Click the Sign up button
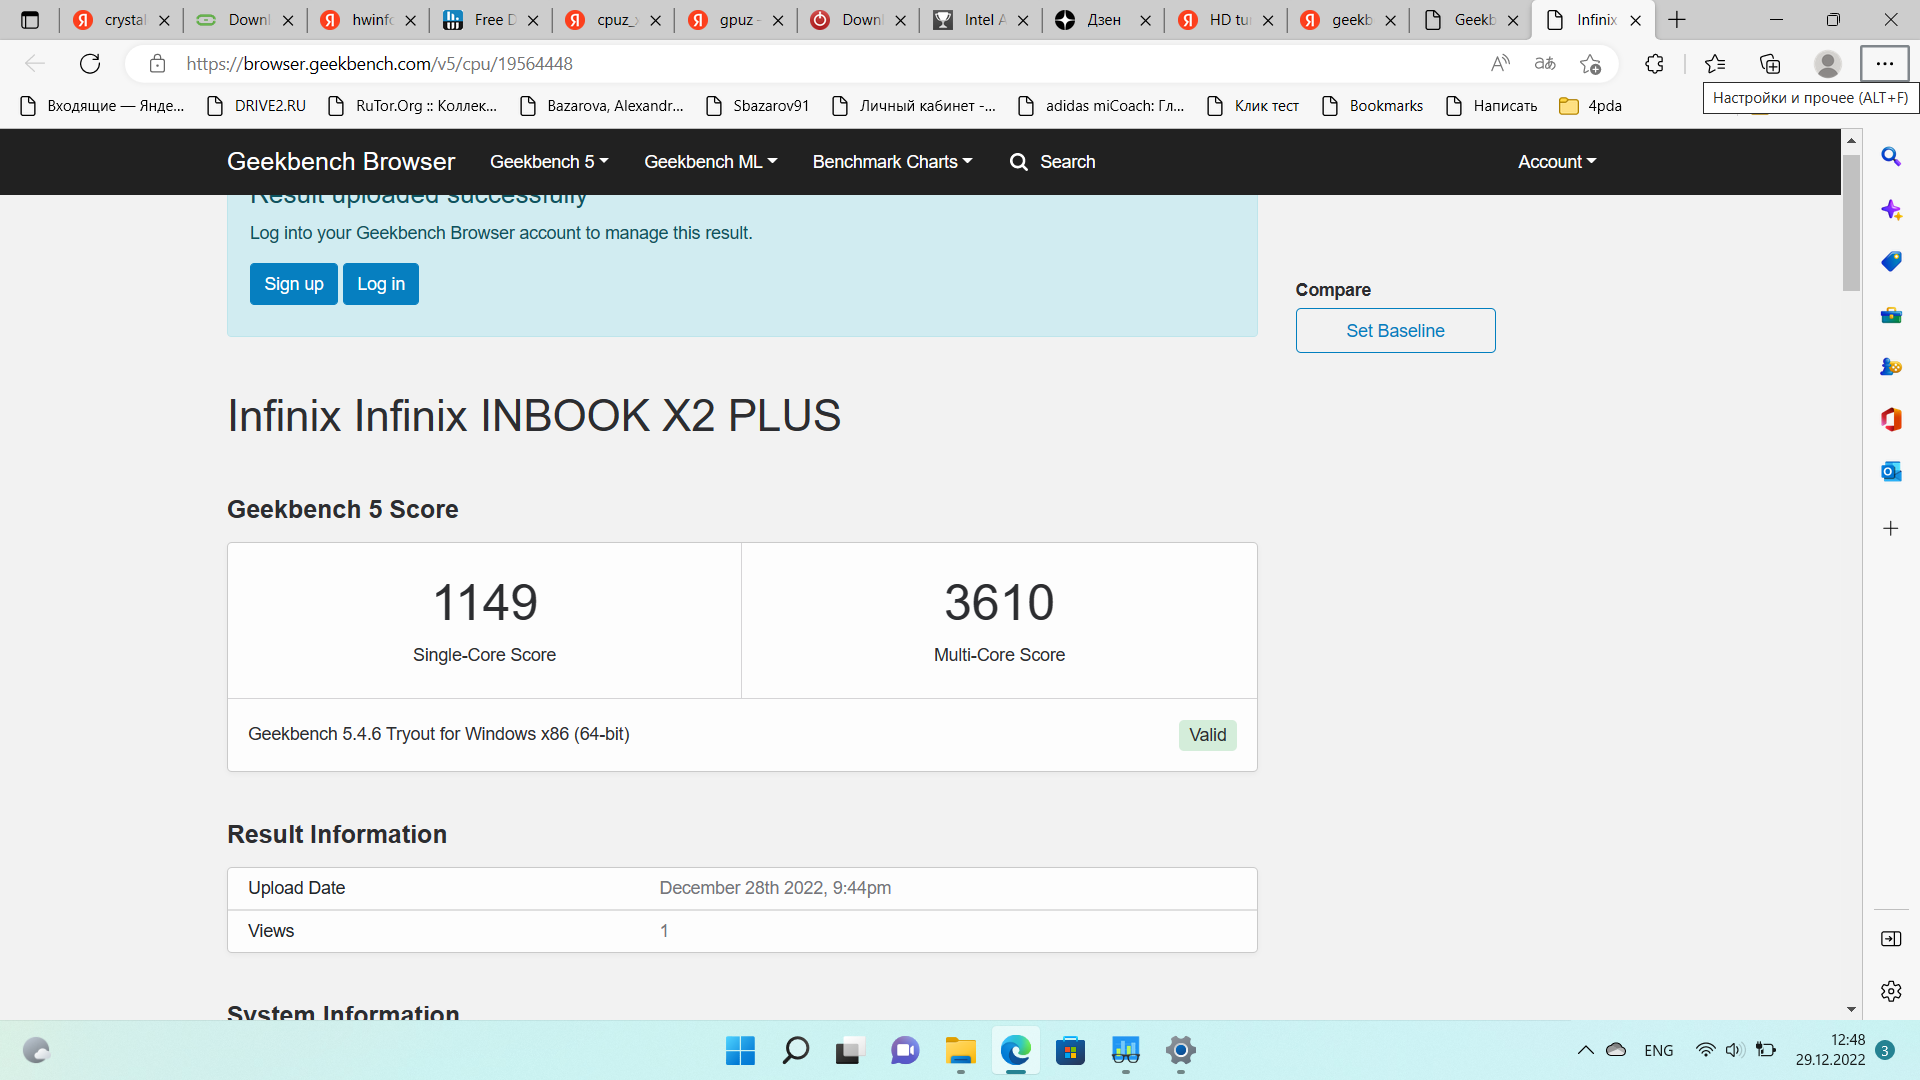The width and height of the screenshot is (1920, 1080). (x=294, y=284)
